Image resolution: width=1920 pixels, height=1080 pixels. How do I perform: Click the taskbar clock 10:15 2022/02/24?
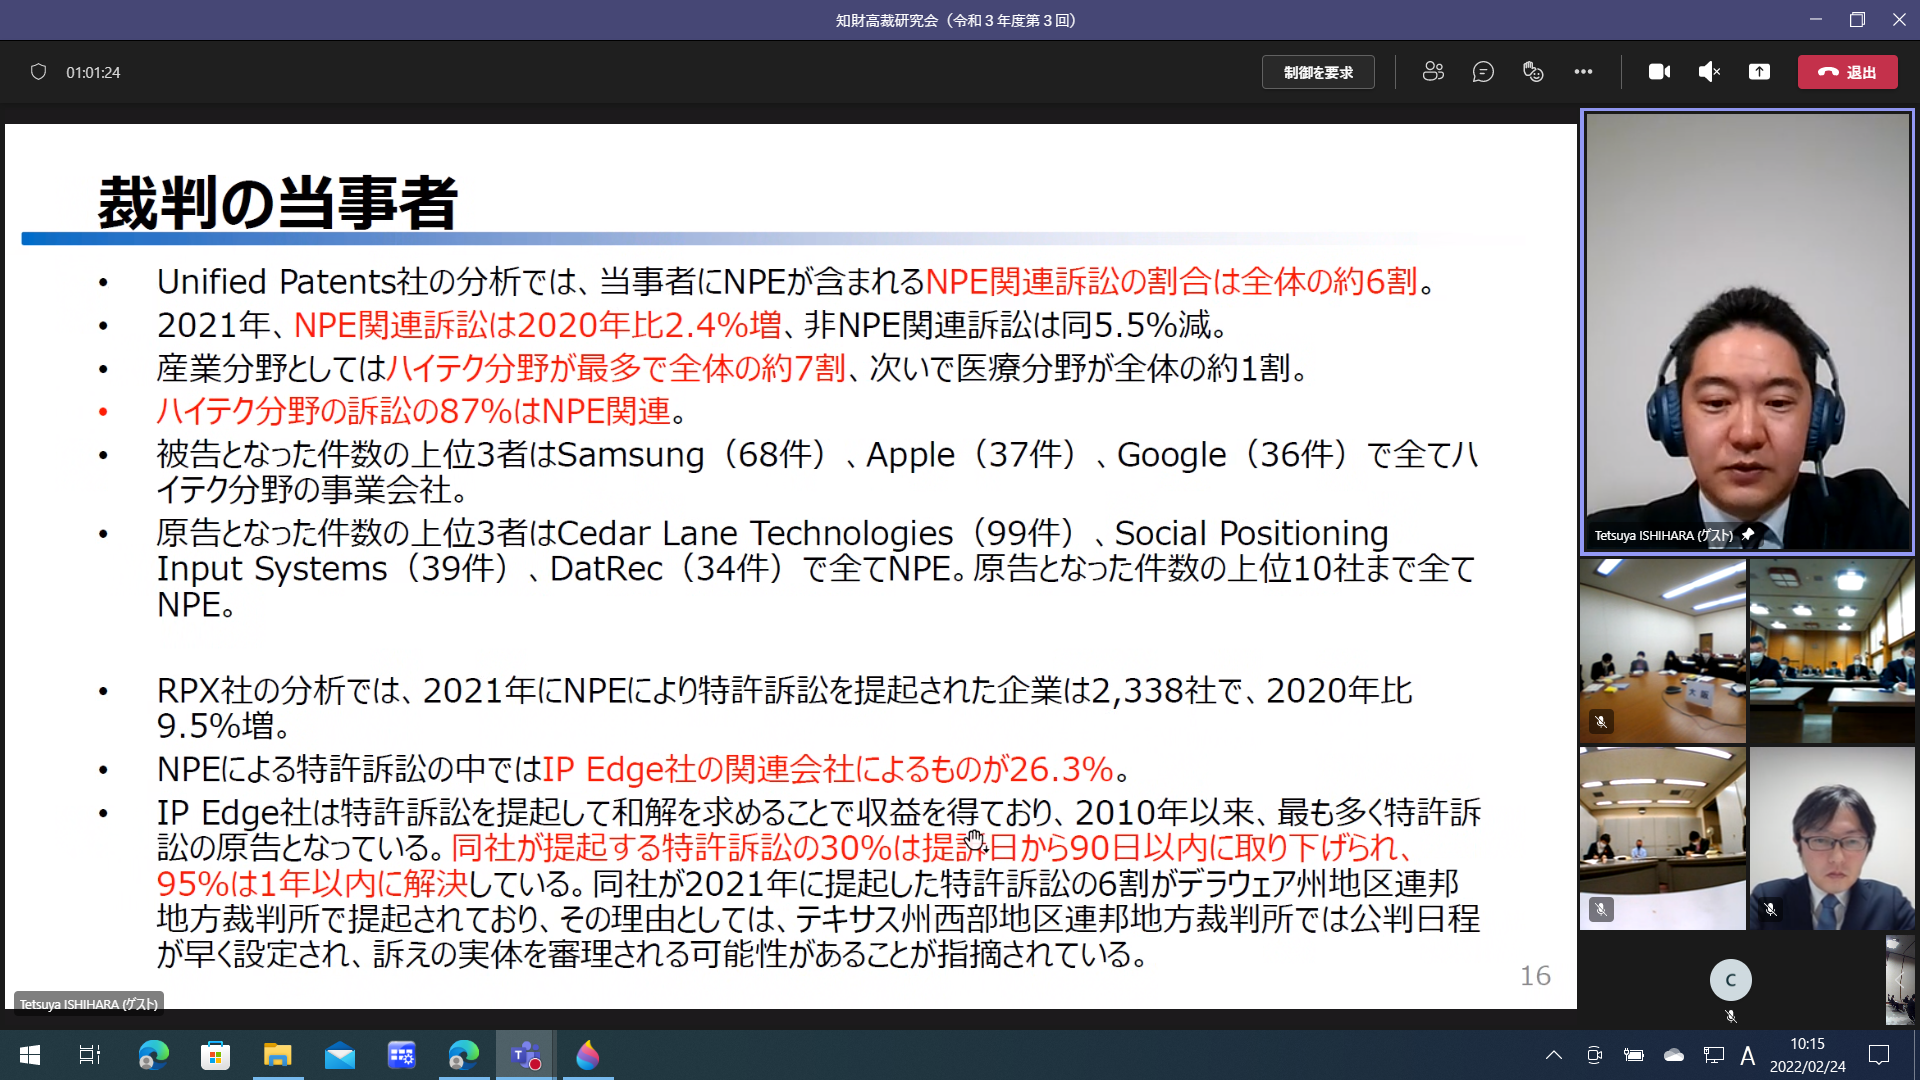click(x=1807, y=1055)
